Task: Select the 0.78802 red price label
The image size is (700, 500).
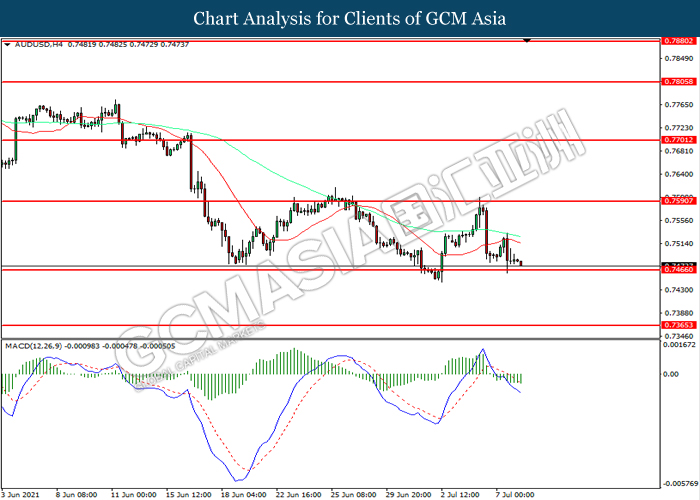Action: [x=679, y=41]
